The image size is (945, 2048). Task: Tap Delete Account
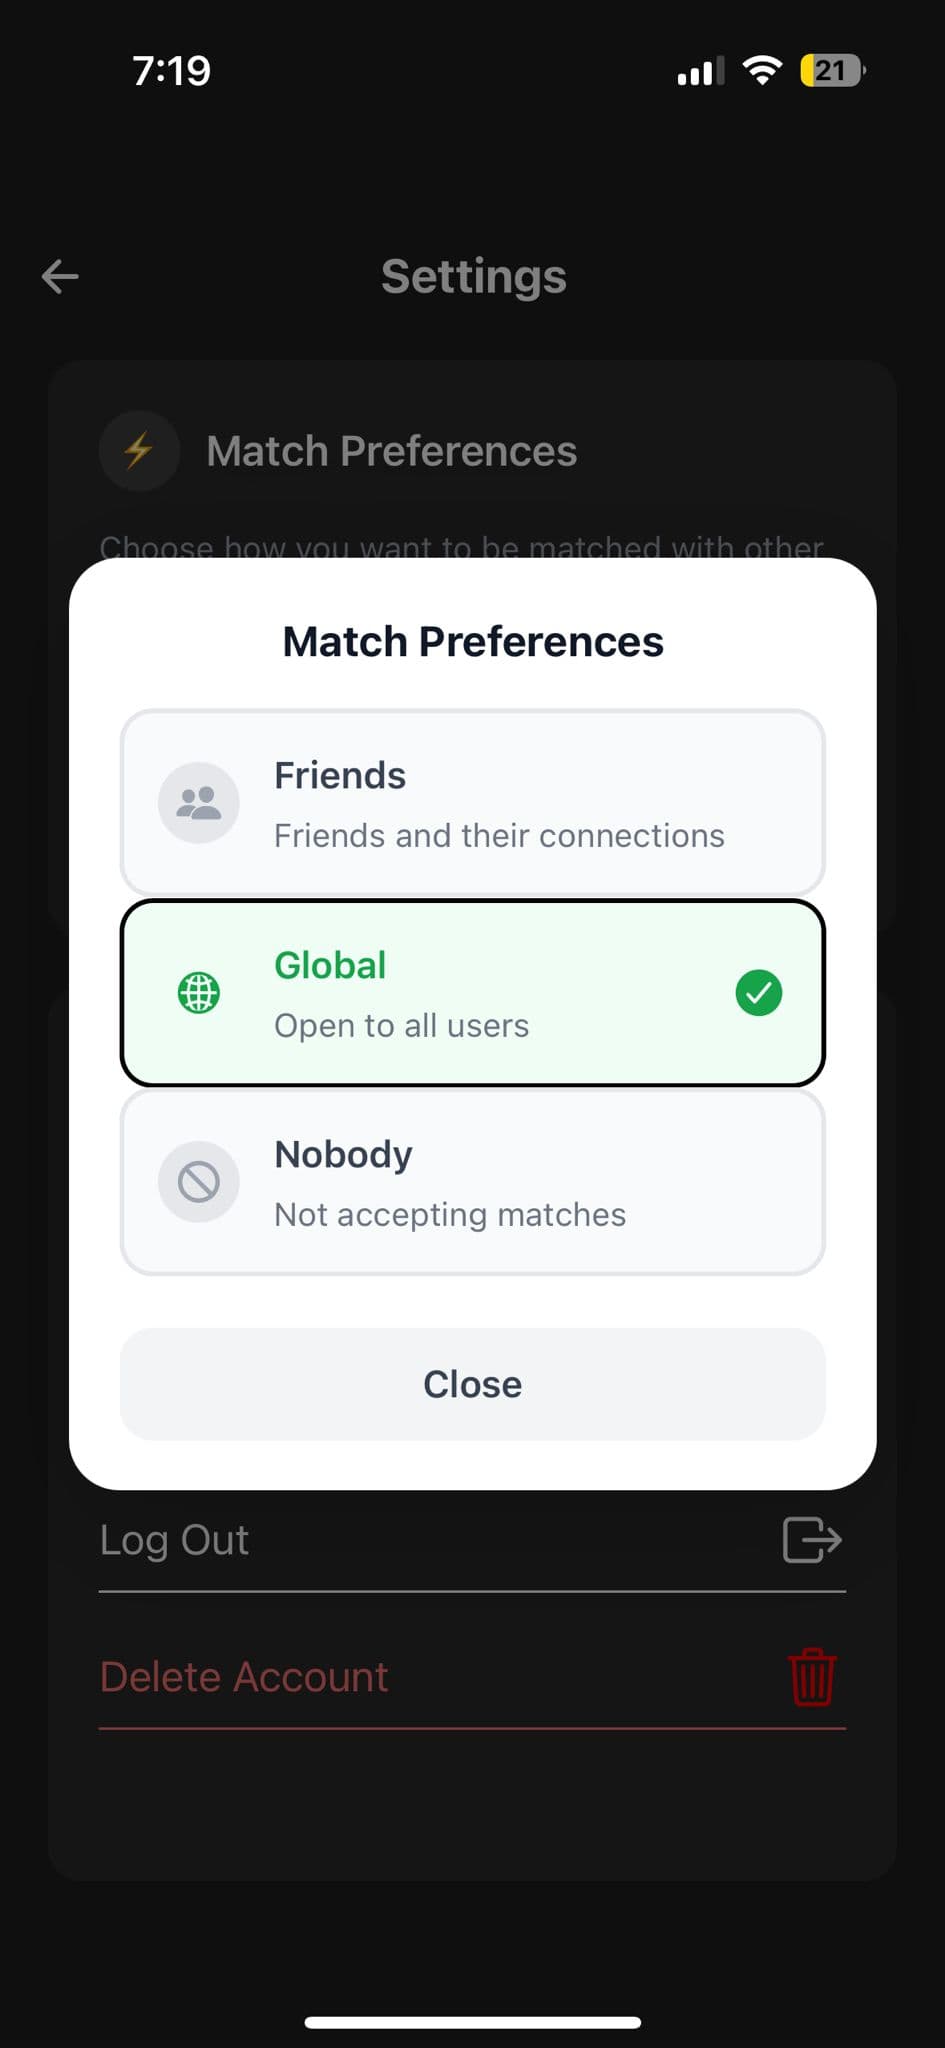[x=243, y=1676]
